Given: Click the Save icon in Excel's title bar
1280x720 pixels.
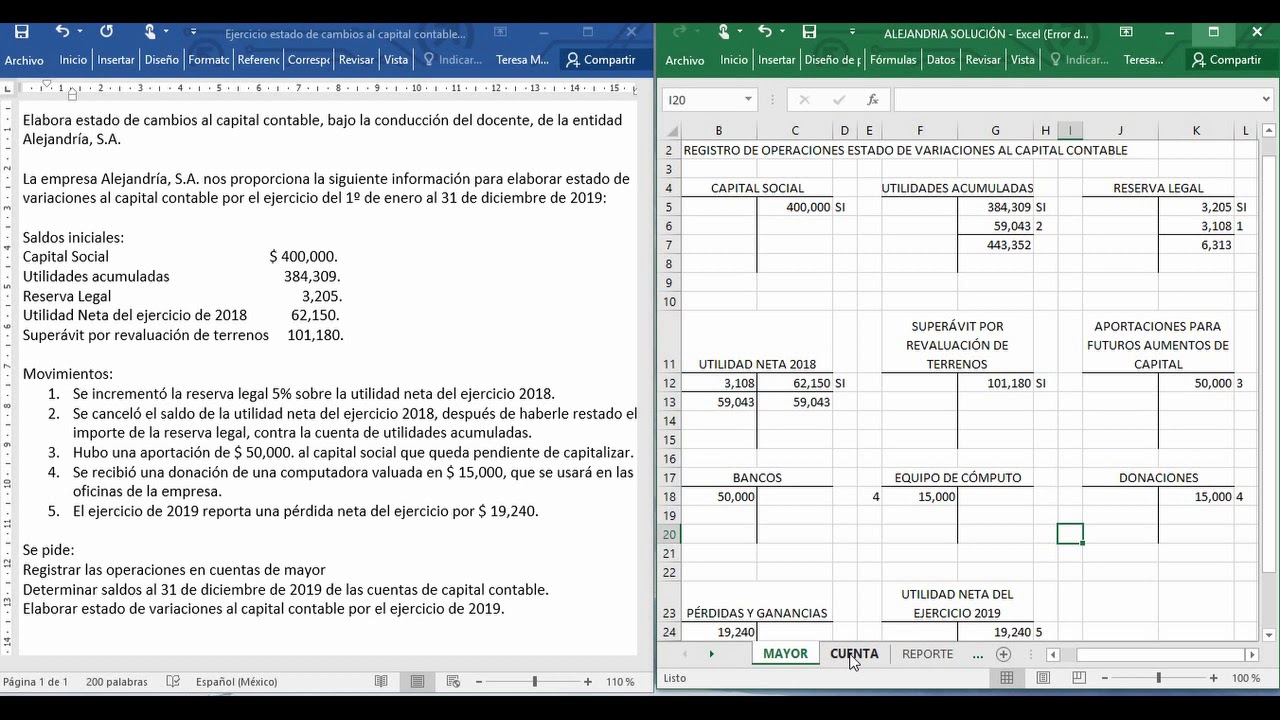Looking at the screenshot, I should [x=809, y=32].
